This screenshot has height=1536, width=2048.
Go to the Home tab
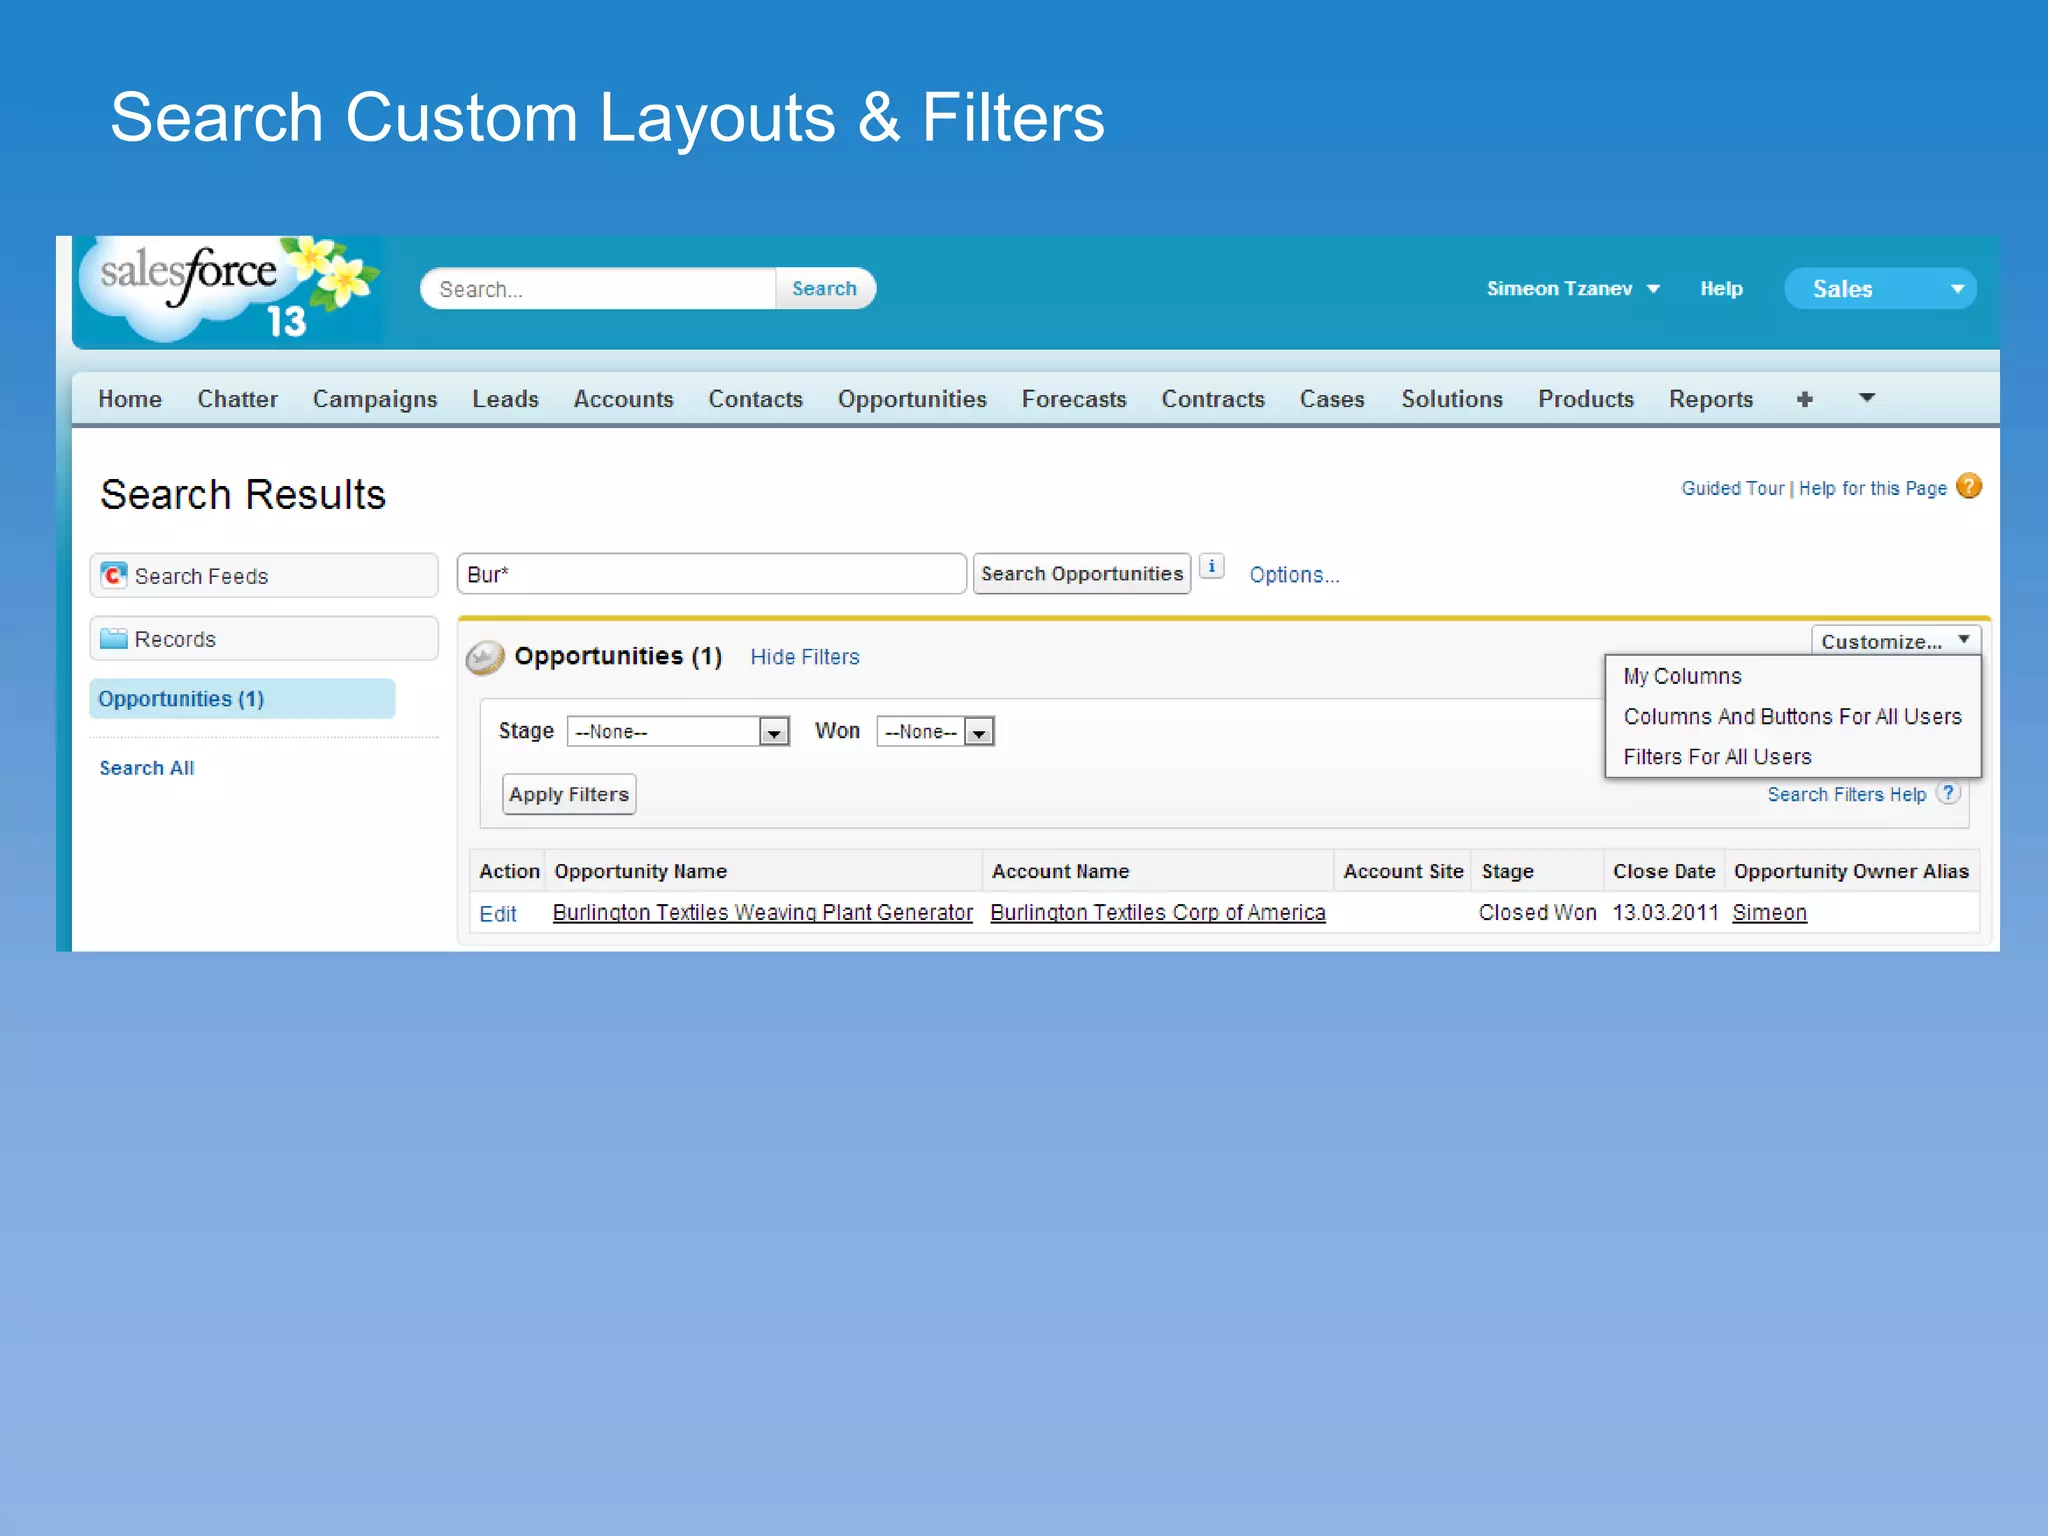click(x=130, y=399)
